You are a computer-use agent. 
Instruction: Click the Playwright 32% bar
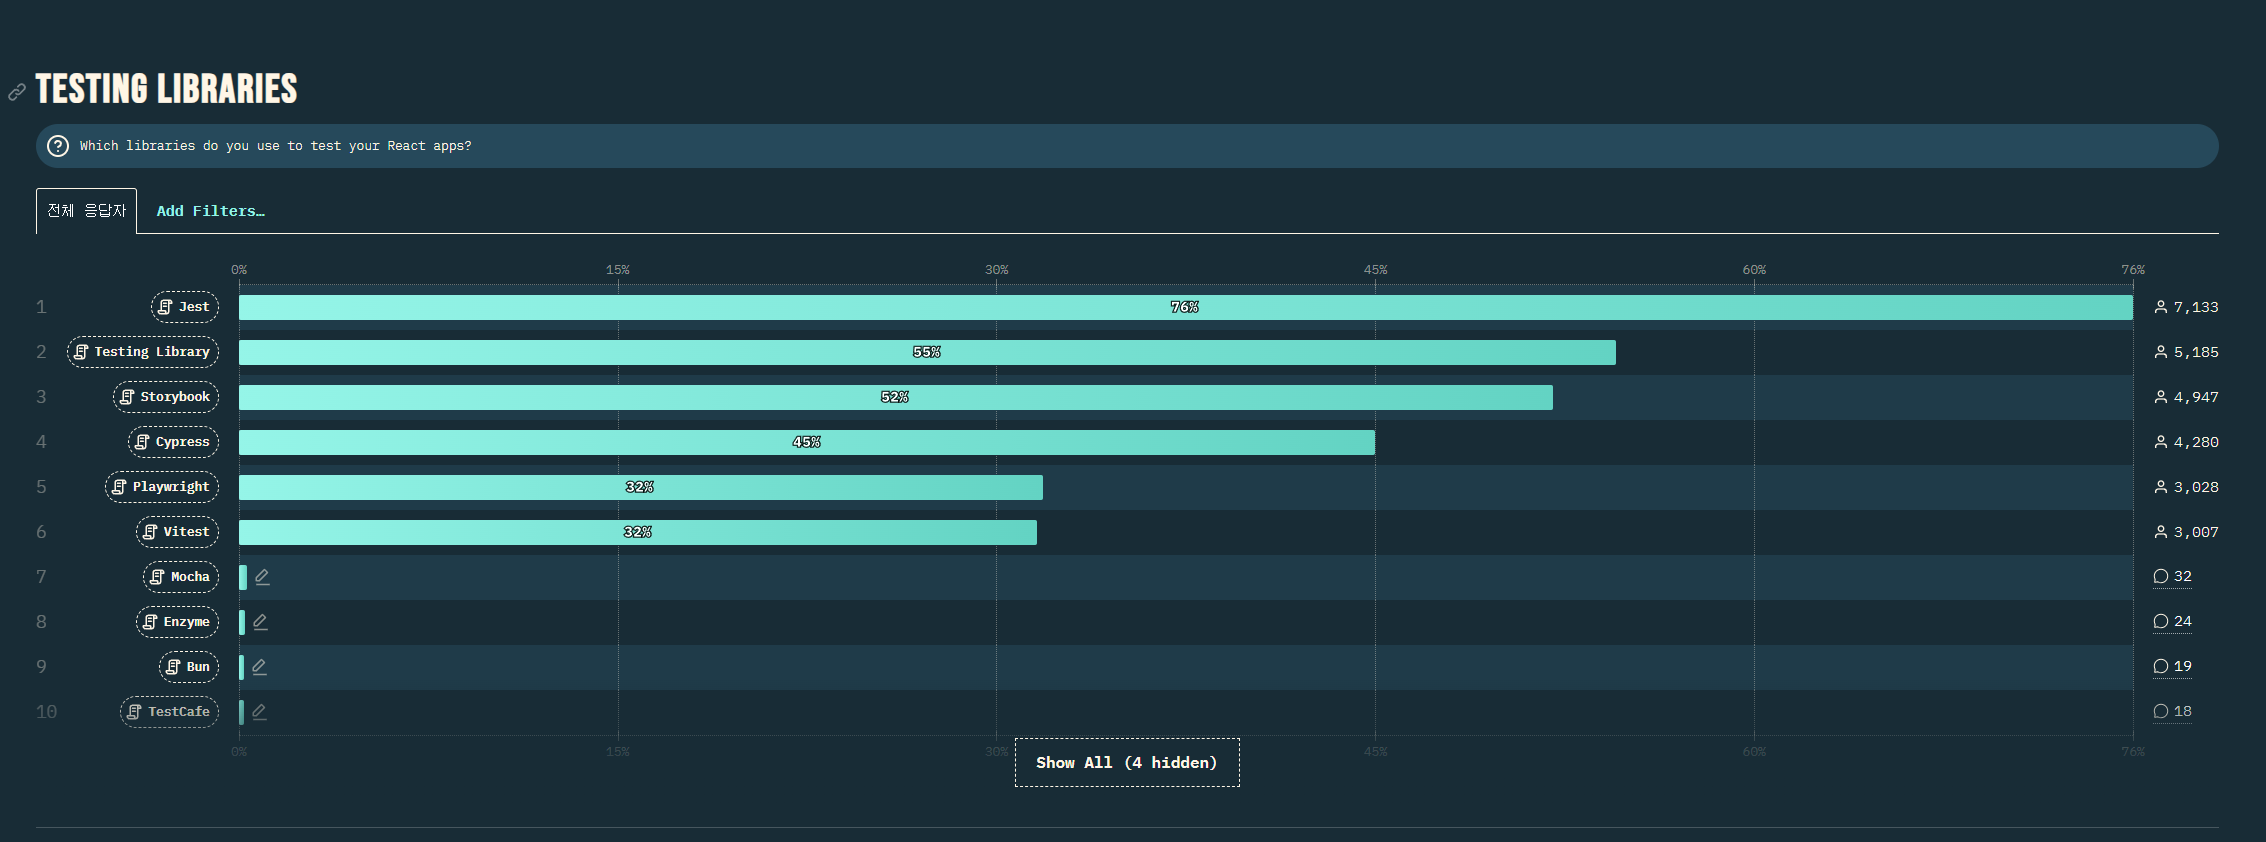(x=641, y=487)
